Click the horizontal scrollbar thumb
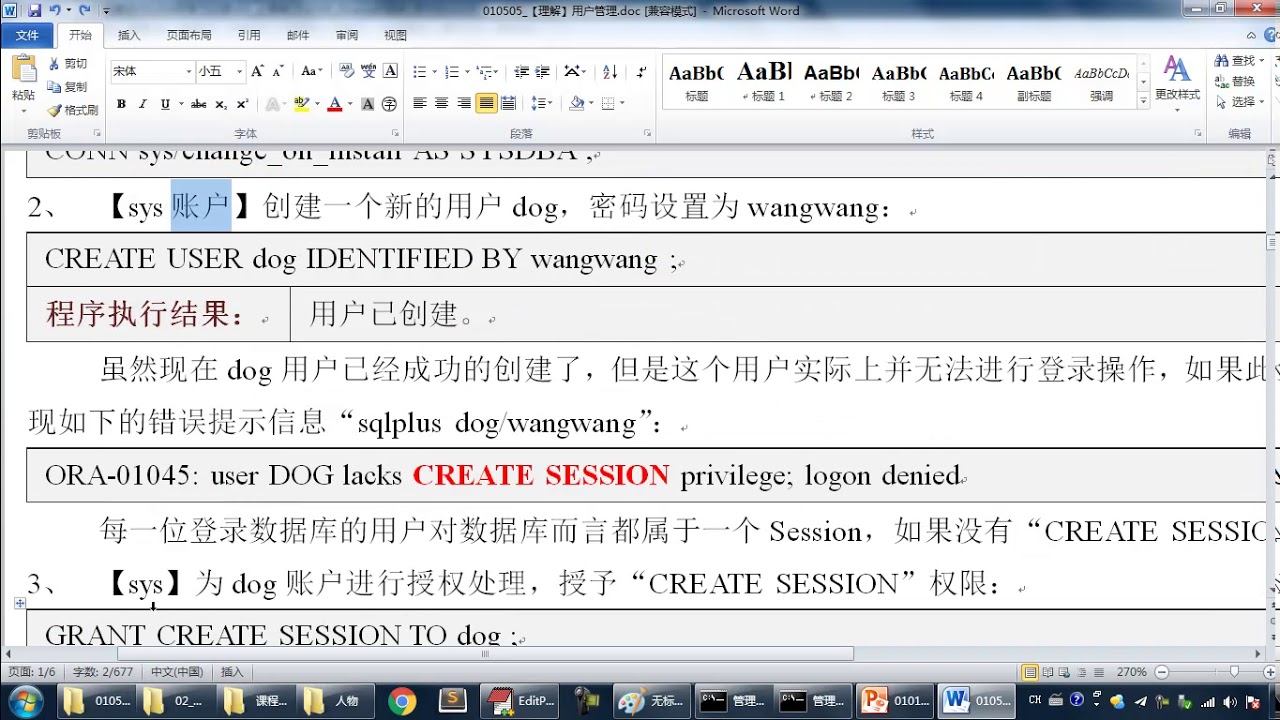The width and height of the screenshot is (1280, 720). point(485,654)
